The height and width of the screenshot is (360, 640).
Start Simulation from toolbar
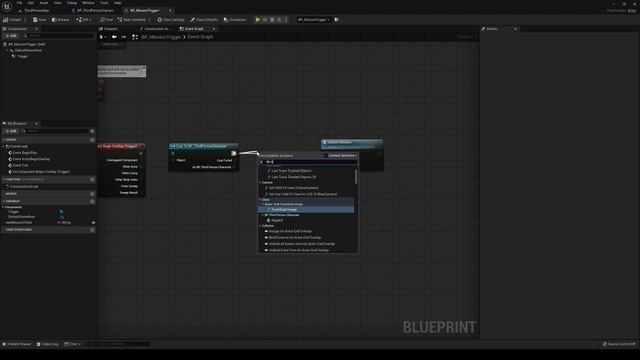[x=235, y=20]
